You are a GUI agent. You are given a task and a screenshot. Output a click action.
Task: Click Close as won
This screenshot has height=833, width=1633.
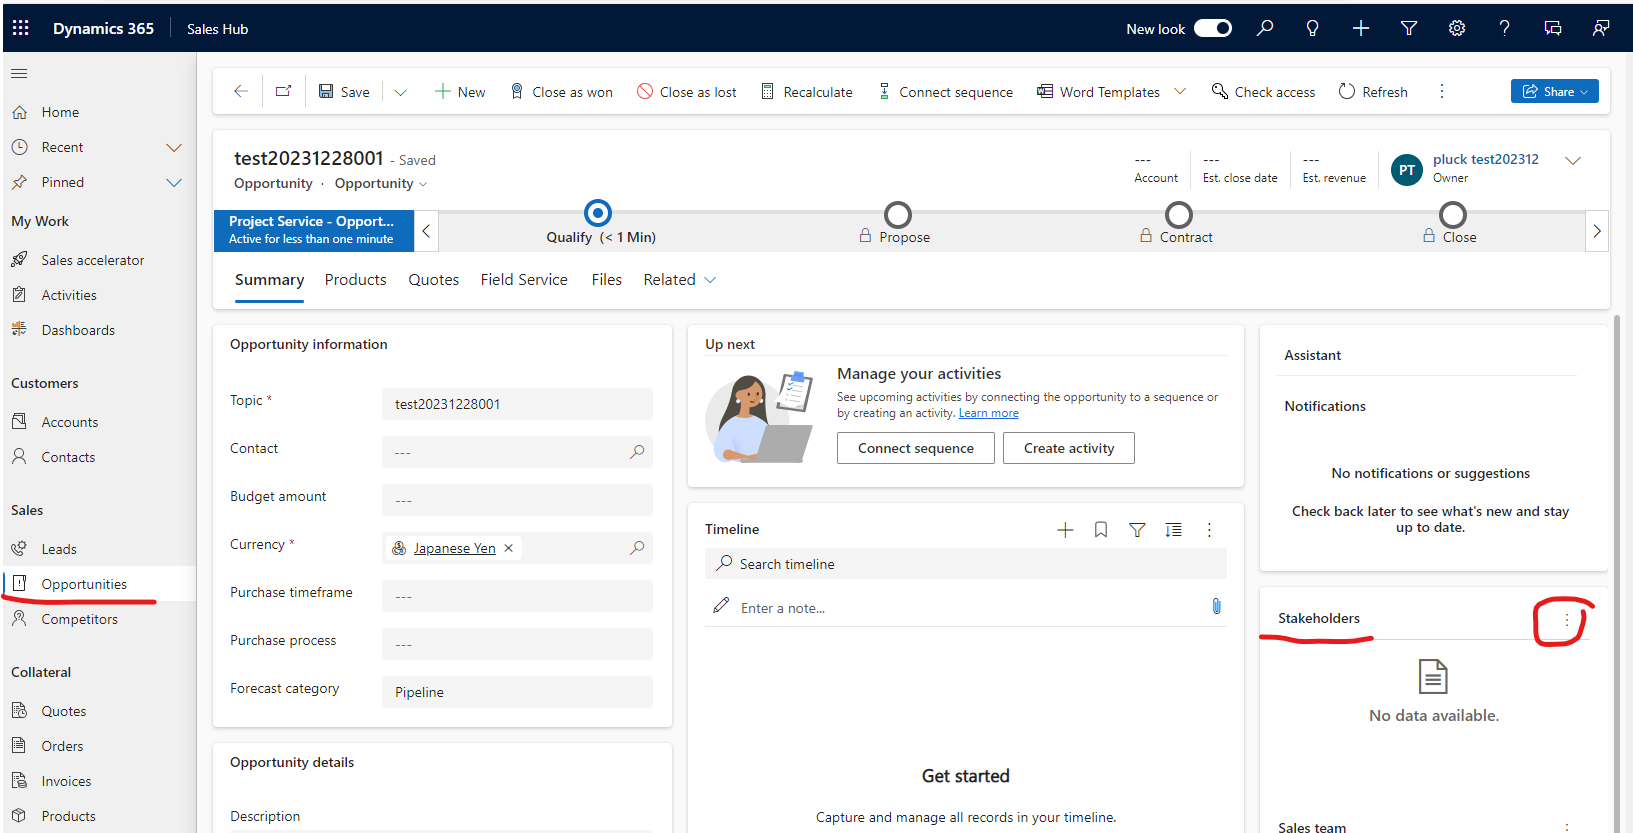(x=561, y=92)
